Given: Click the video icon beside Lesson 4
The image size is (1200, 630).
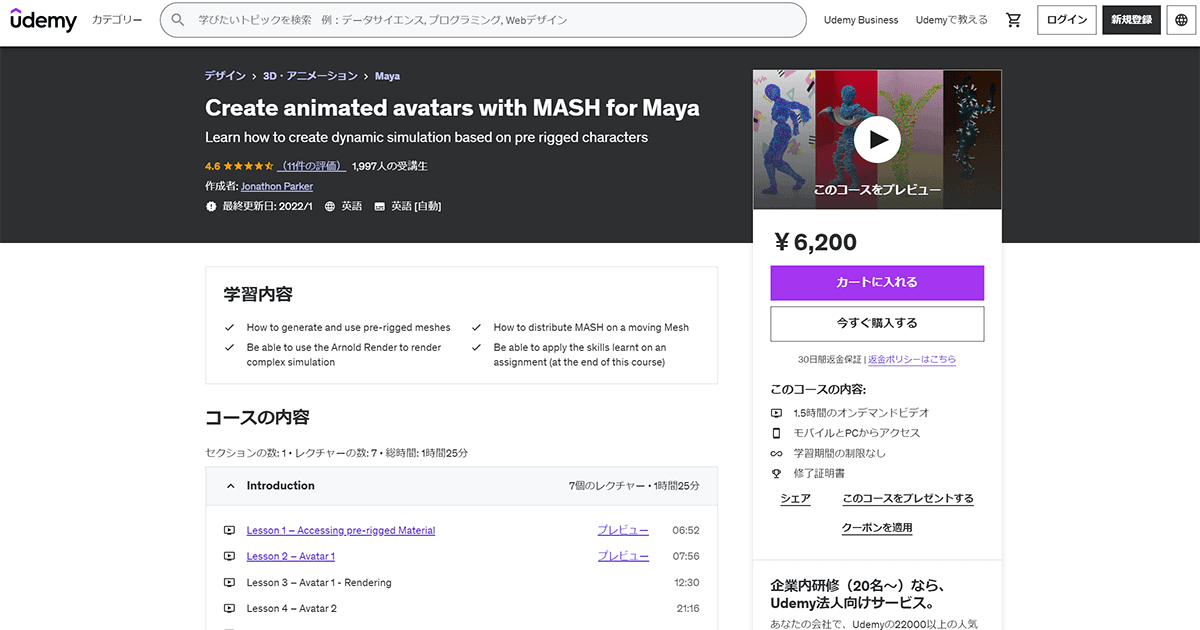Looking at the screenshot, I should click(x=229, y=608).
